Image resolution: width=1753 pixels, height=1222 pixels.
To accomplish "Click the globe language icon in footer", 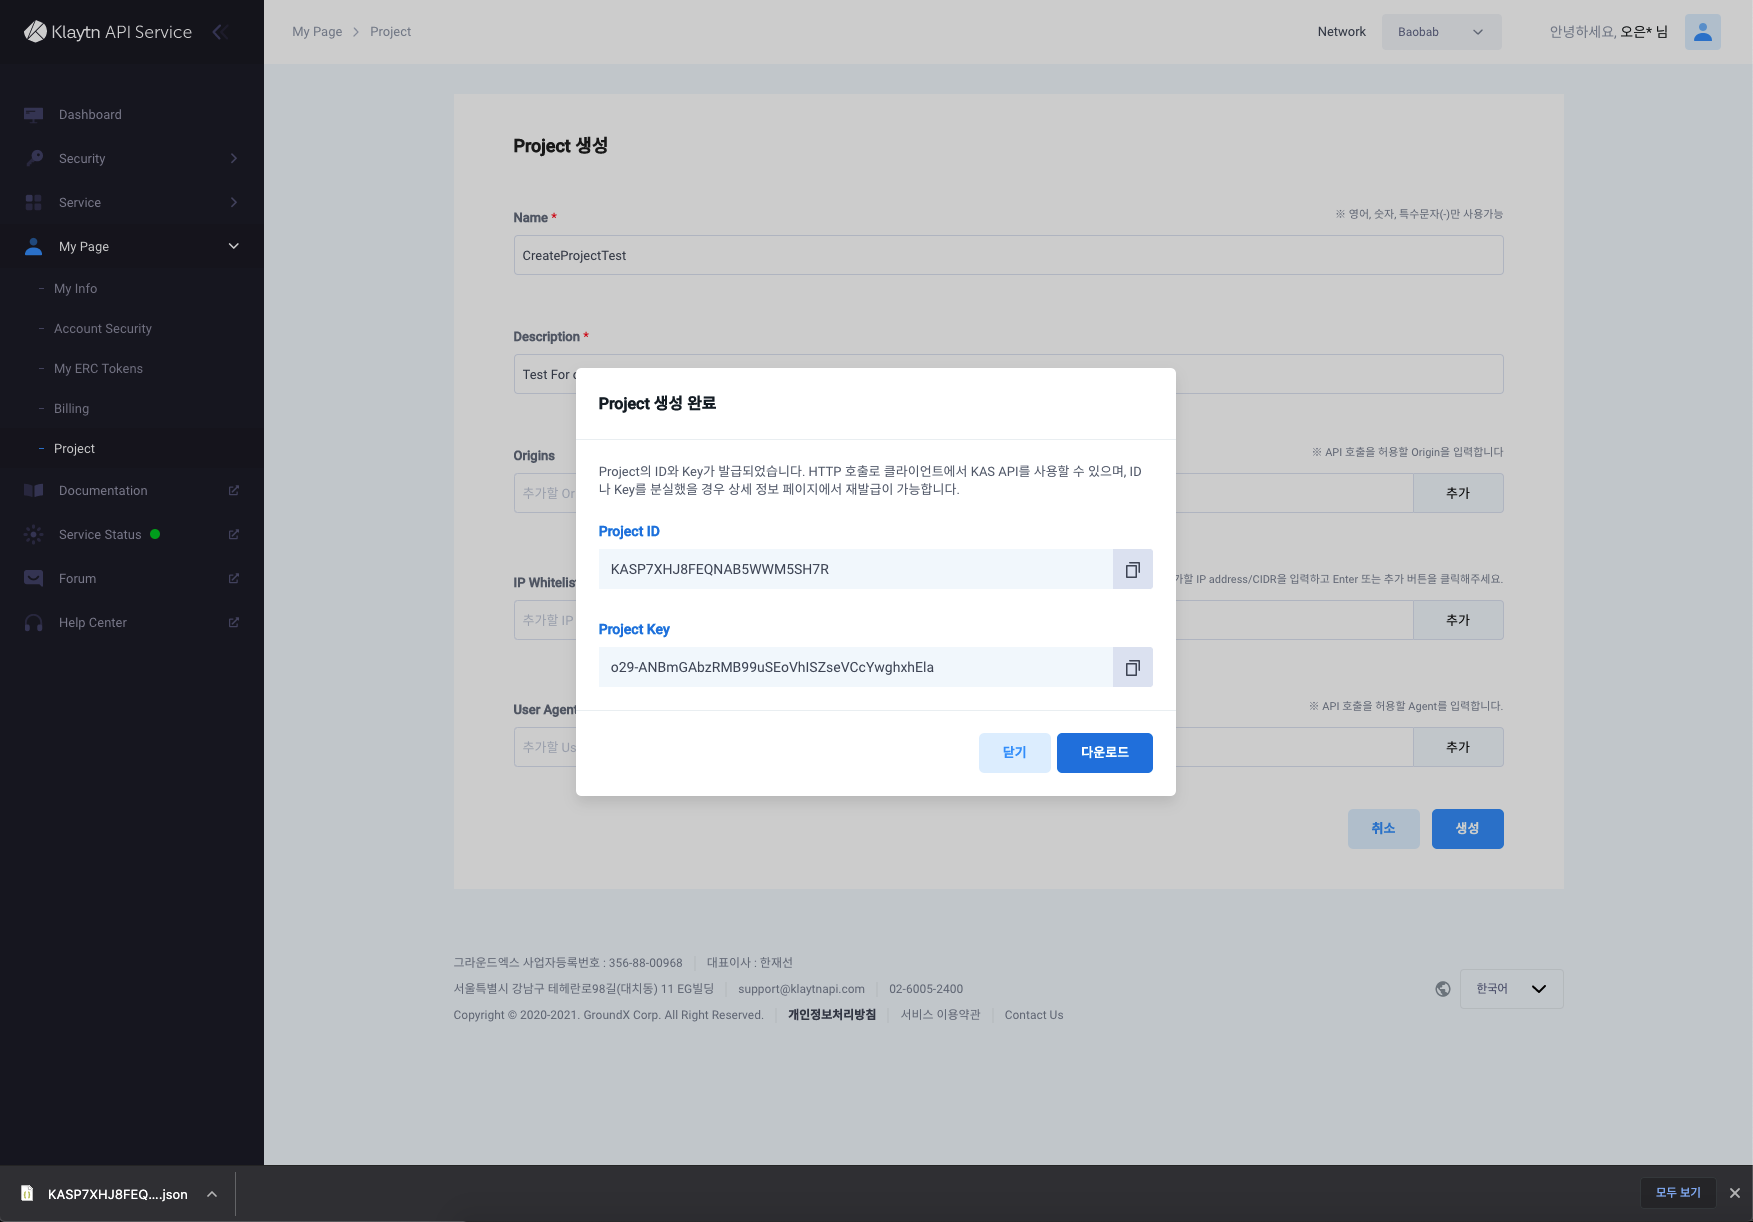I will pyautogui.click(x=1443, y=989).
